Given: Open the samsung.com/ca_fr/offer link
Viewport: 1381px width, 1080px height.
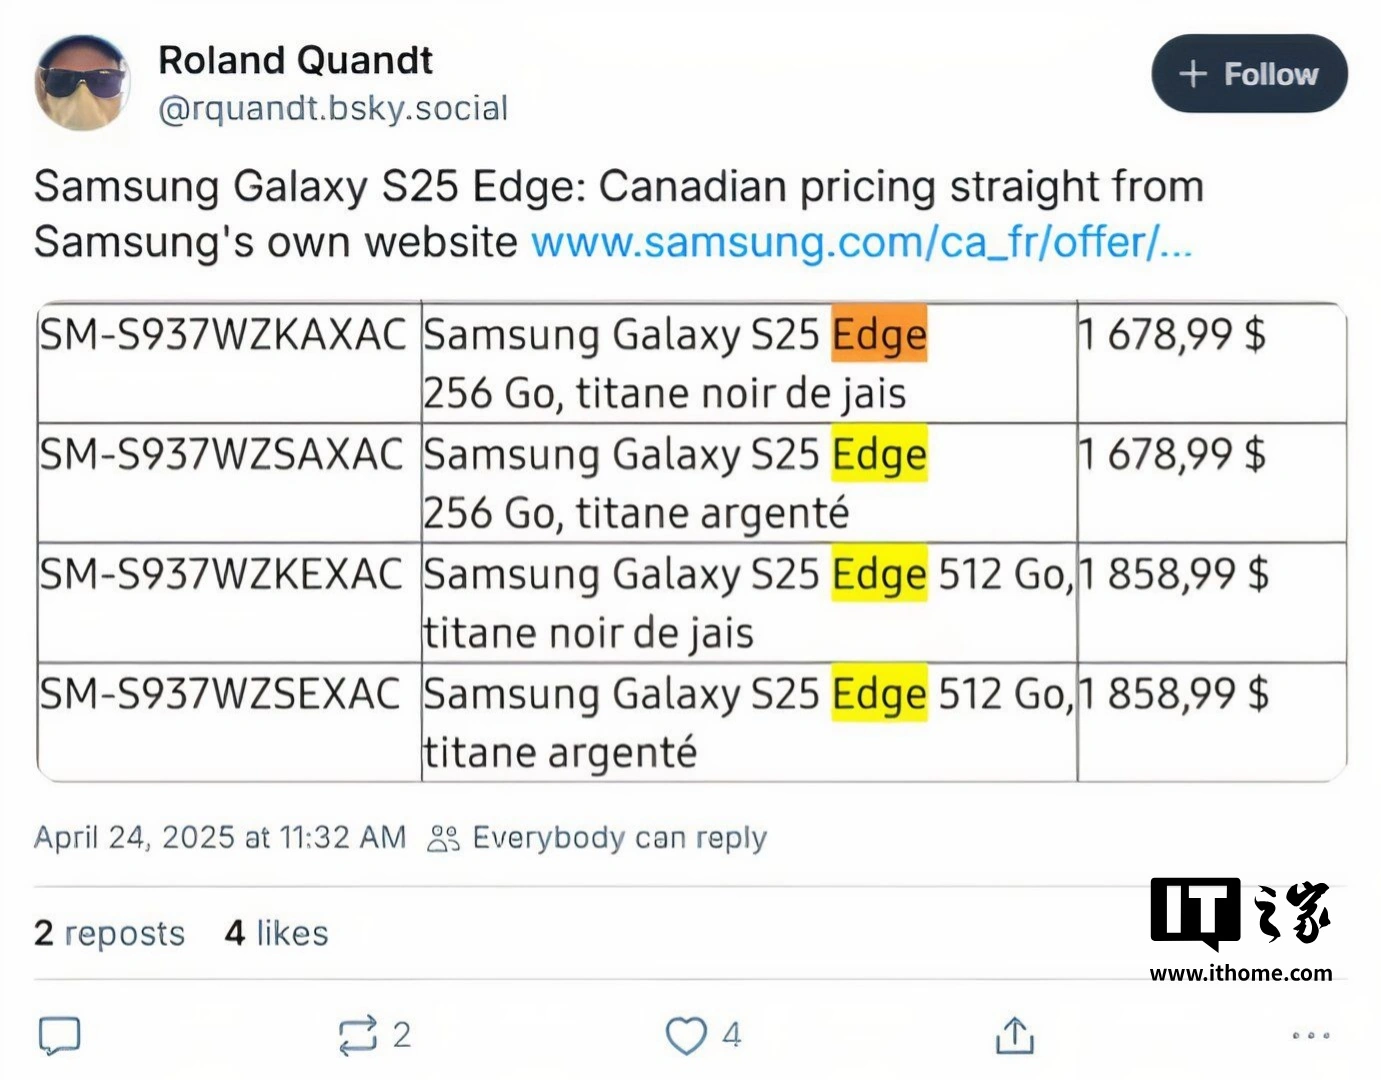Looking at the screenshot, I should (861, 243).
